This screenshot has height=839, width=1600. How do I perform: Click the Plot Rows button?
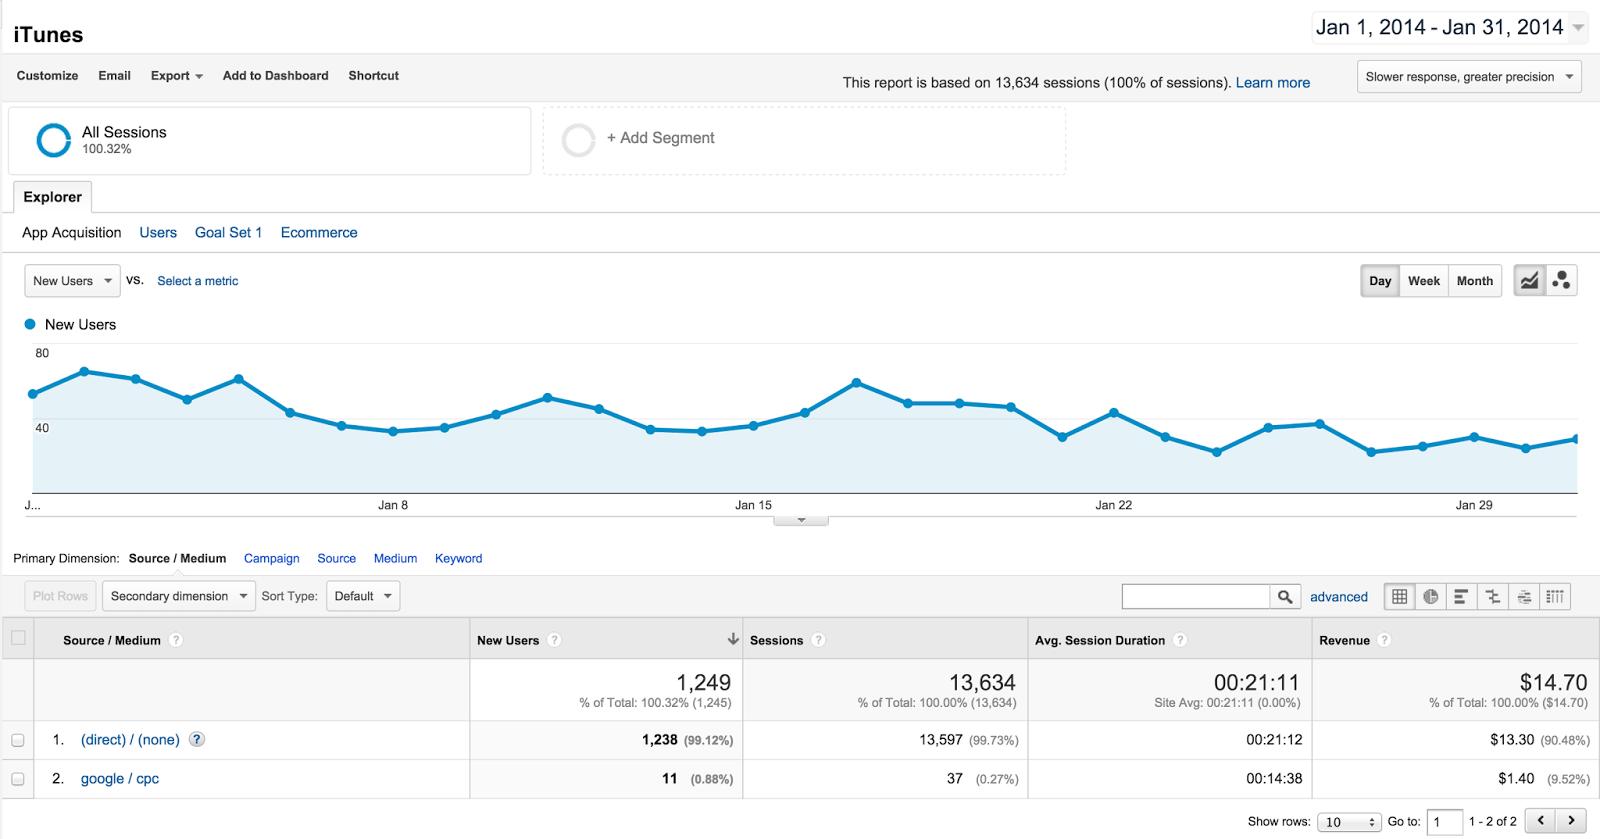point(60,597)
